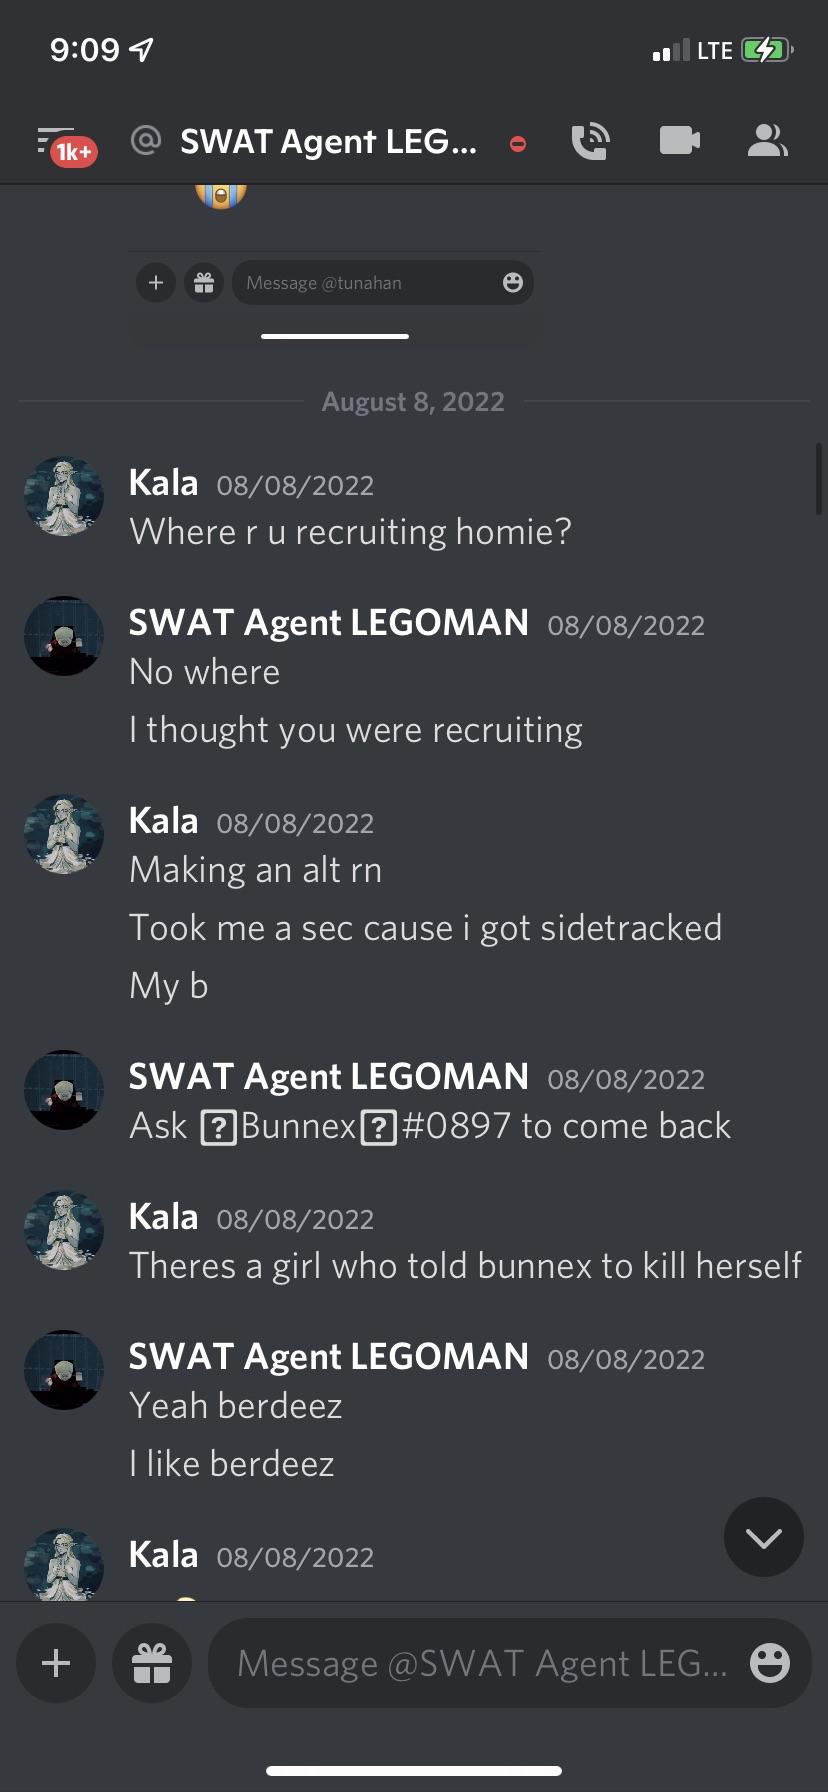Jump to latest messages with down chevron
The width and height of the screenshot is (828, 1792).
tap(764, 1537)
